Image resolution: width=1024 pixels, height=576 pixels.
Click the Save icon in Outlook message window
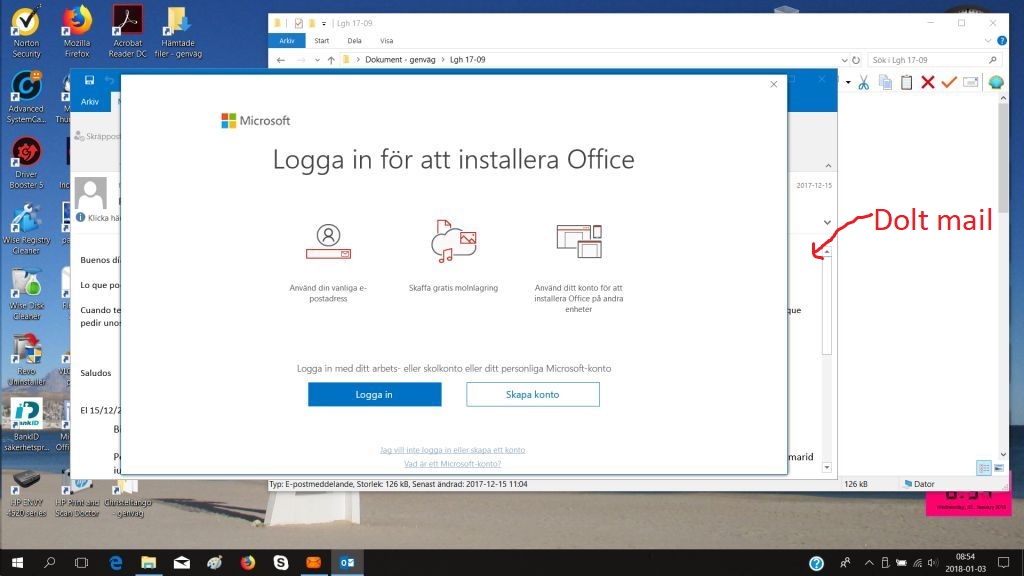coord(89,80)
